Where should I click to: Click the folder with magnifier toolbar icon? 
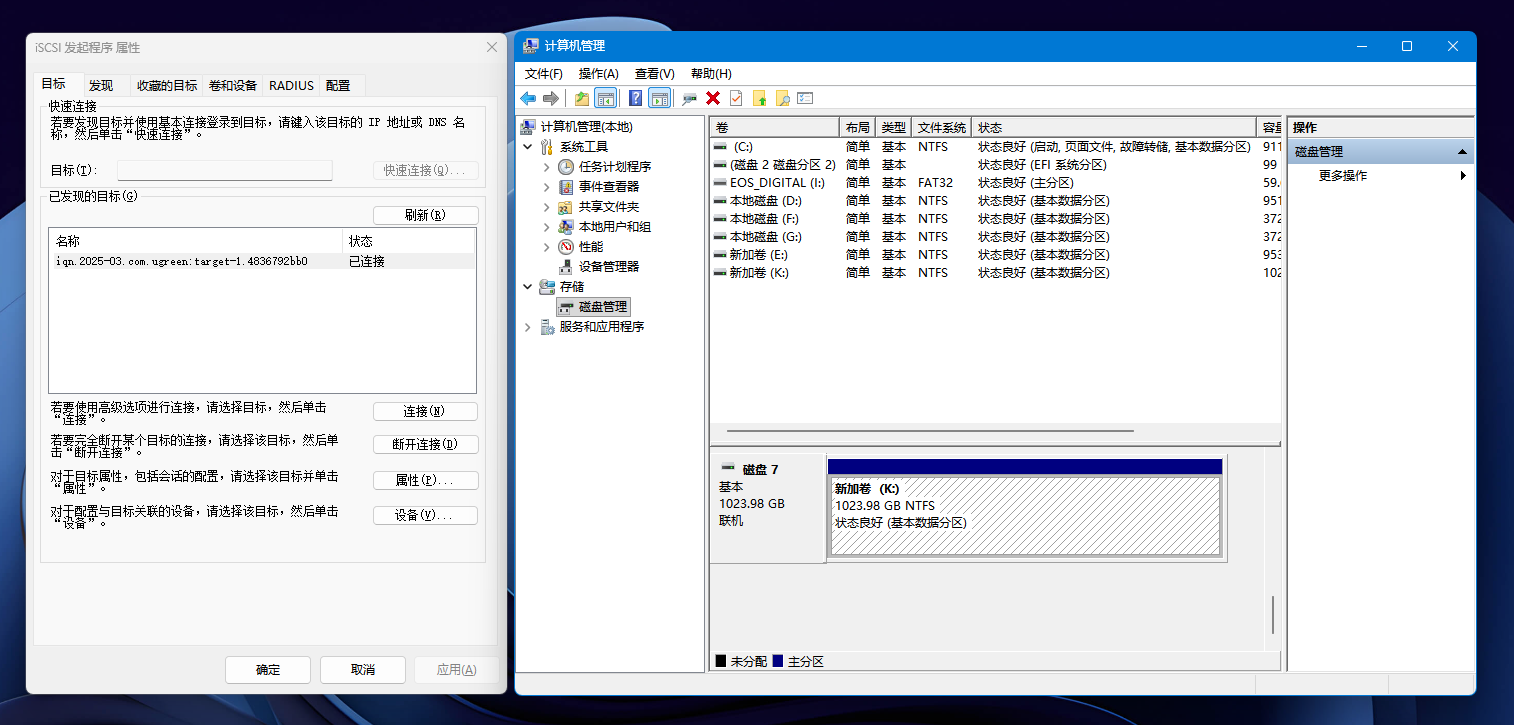coord(782,98)
